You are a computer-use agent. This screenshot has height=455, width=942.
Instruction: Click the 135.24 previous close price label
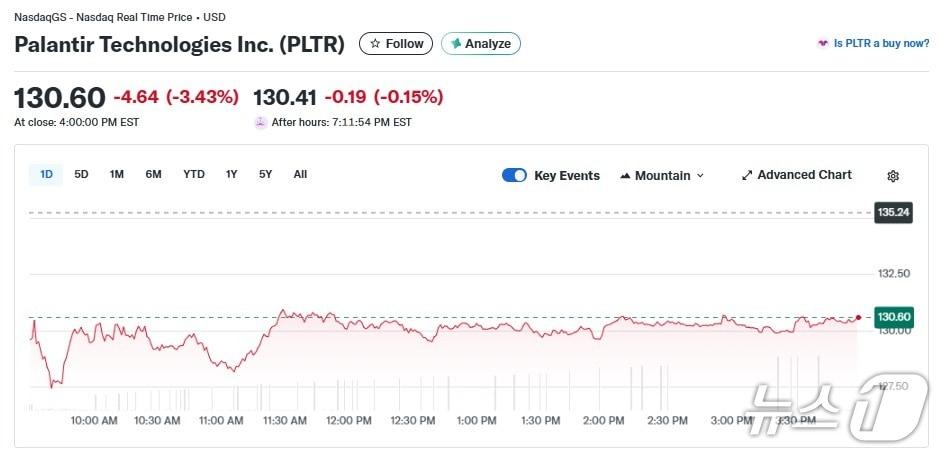pyautogui.click(x=892, y=212)
